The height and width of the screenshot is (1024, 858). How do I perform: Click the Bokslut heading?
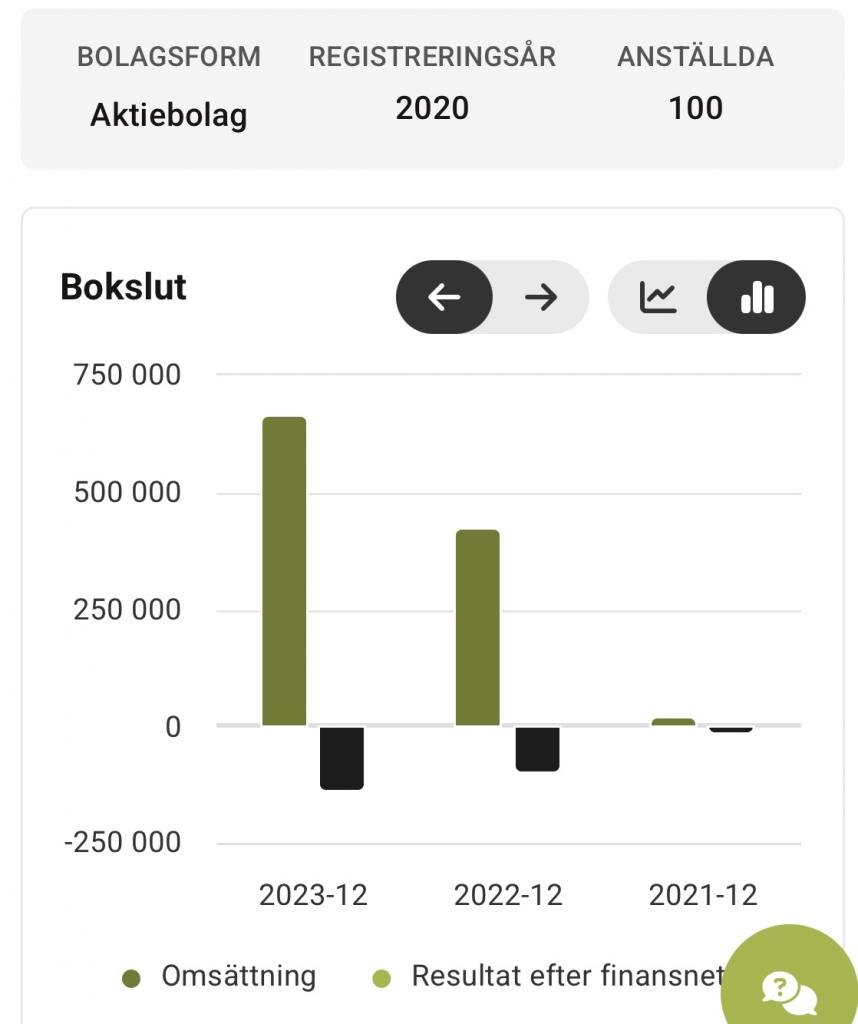point(124,287)
